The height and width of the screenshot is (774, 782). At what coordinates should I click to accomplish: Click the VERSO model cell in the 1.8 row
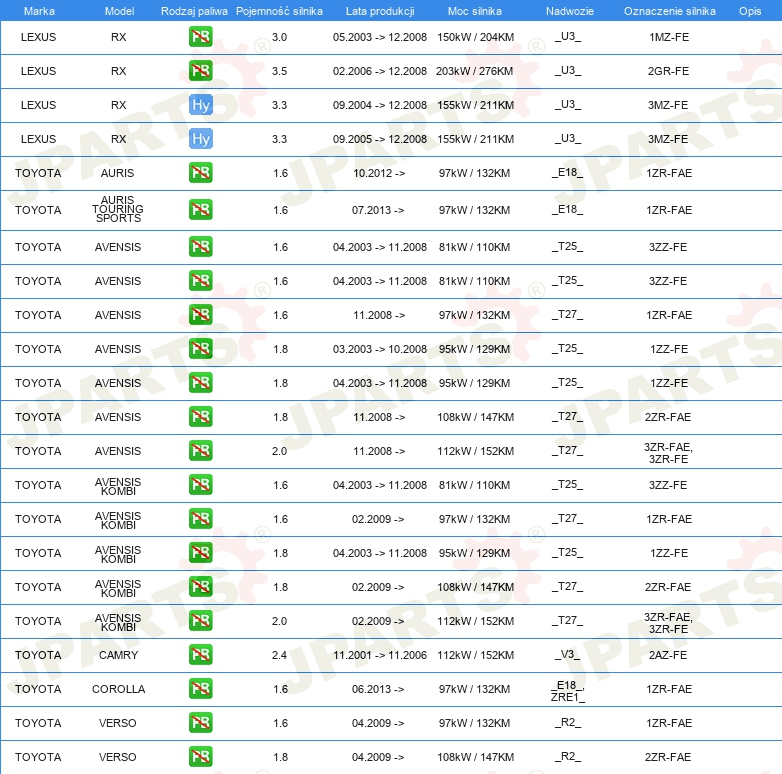[x=117, y=757]
